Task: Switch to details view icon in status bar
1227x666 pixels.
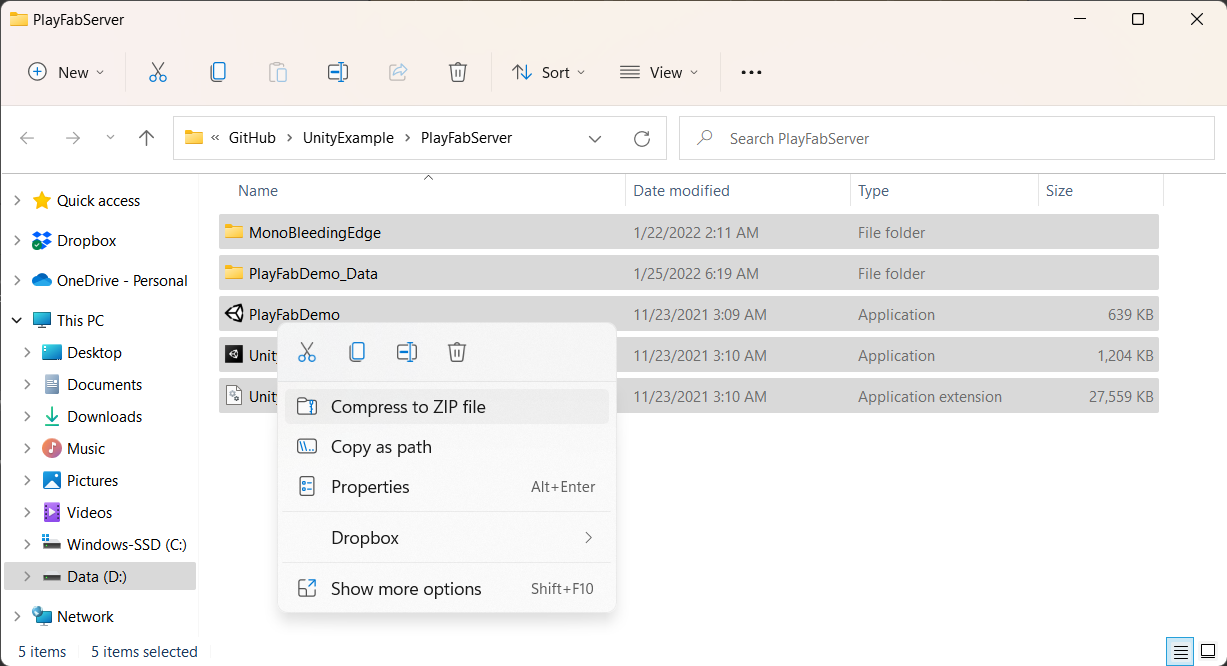Action: 1180,652
